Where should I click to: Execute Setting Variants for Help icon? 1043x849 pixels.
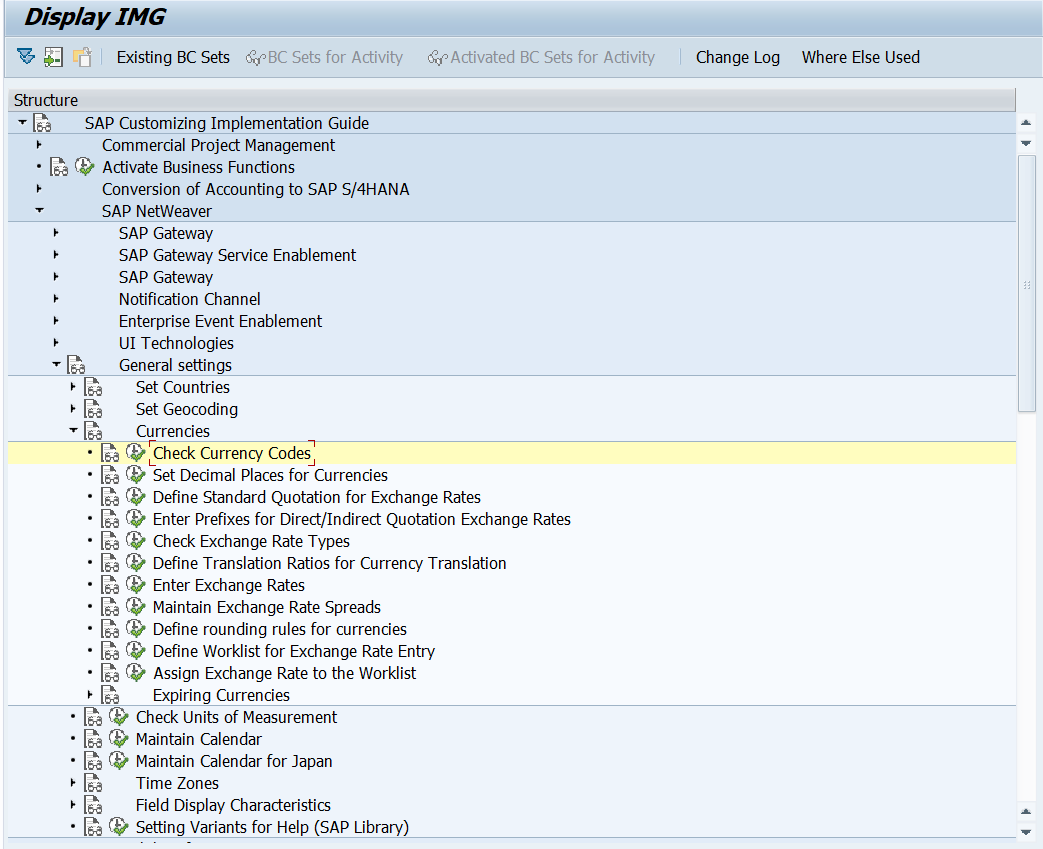(x=118, y=826)
